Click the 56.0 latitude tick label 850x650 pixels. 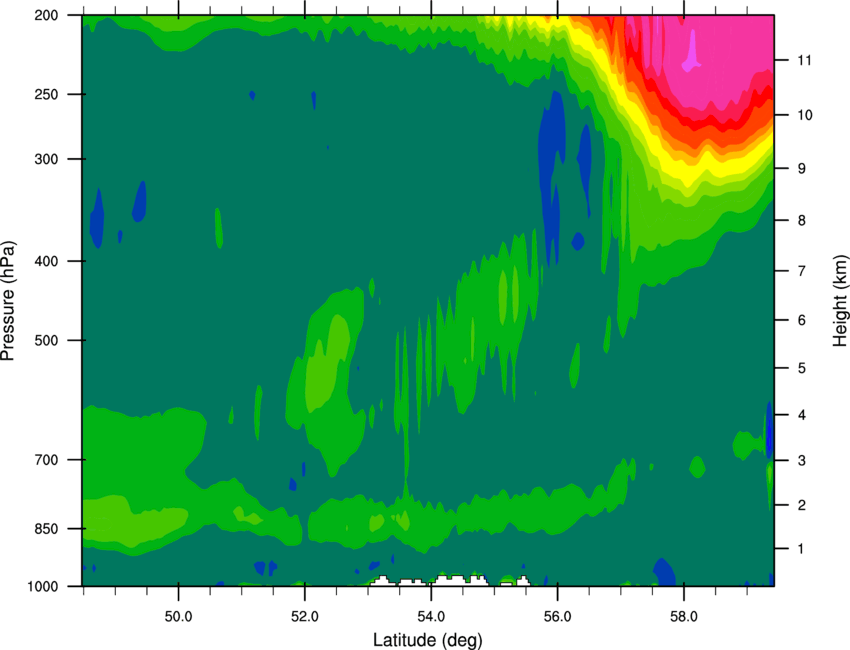click(557, 617)
